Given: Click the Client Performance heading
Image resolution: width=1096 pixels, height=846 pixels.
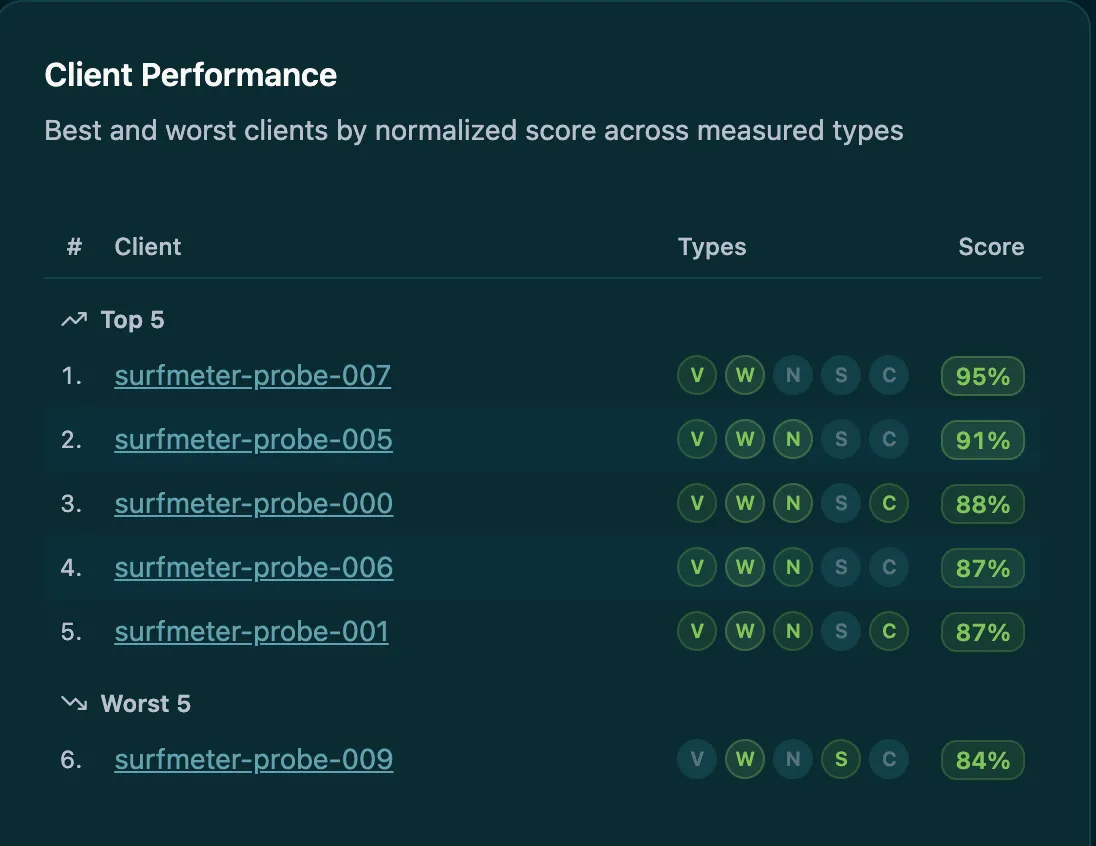Looking at the screenshot, I should coord(191,75).
